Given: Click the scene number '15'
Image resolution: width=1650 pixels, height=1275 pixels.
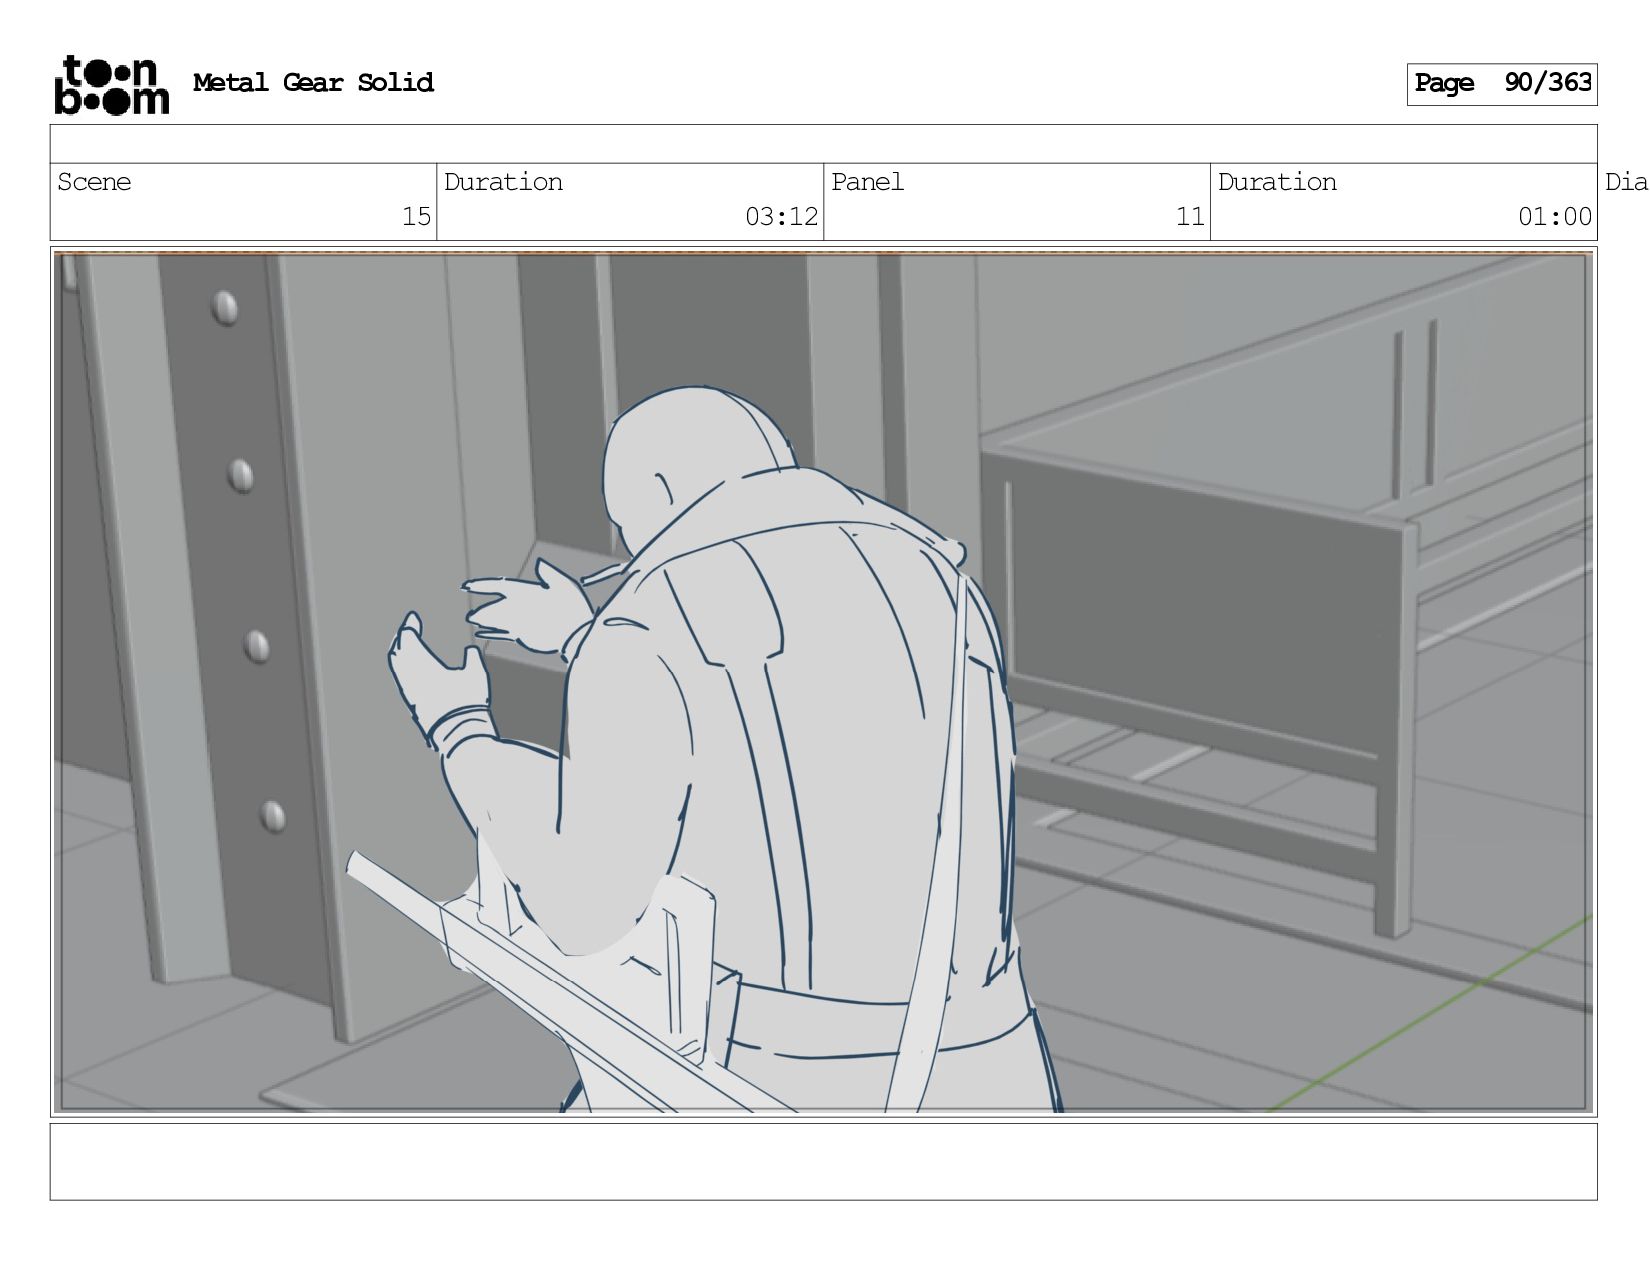Looking at the screenshot, I should pos(416,216).
